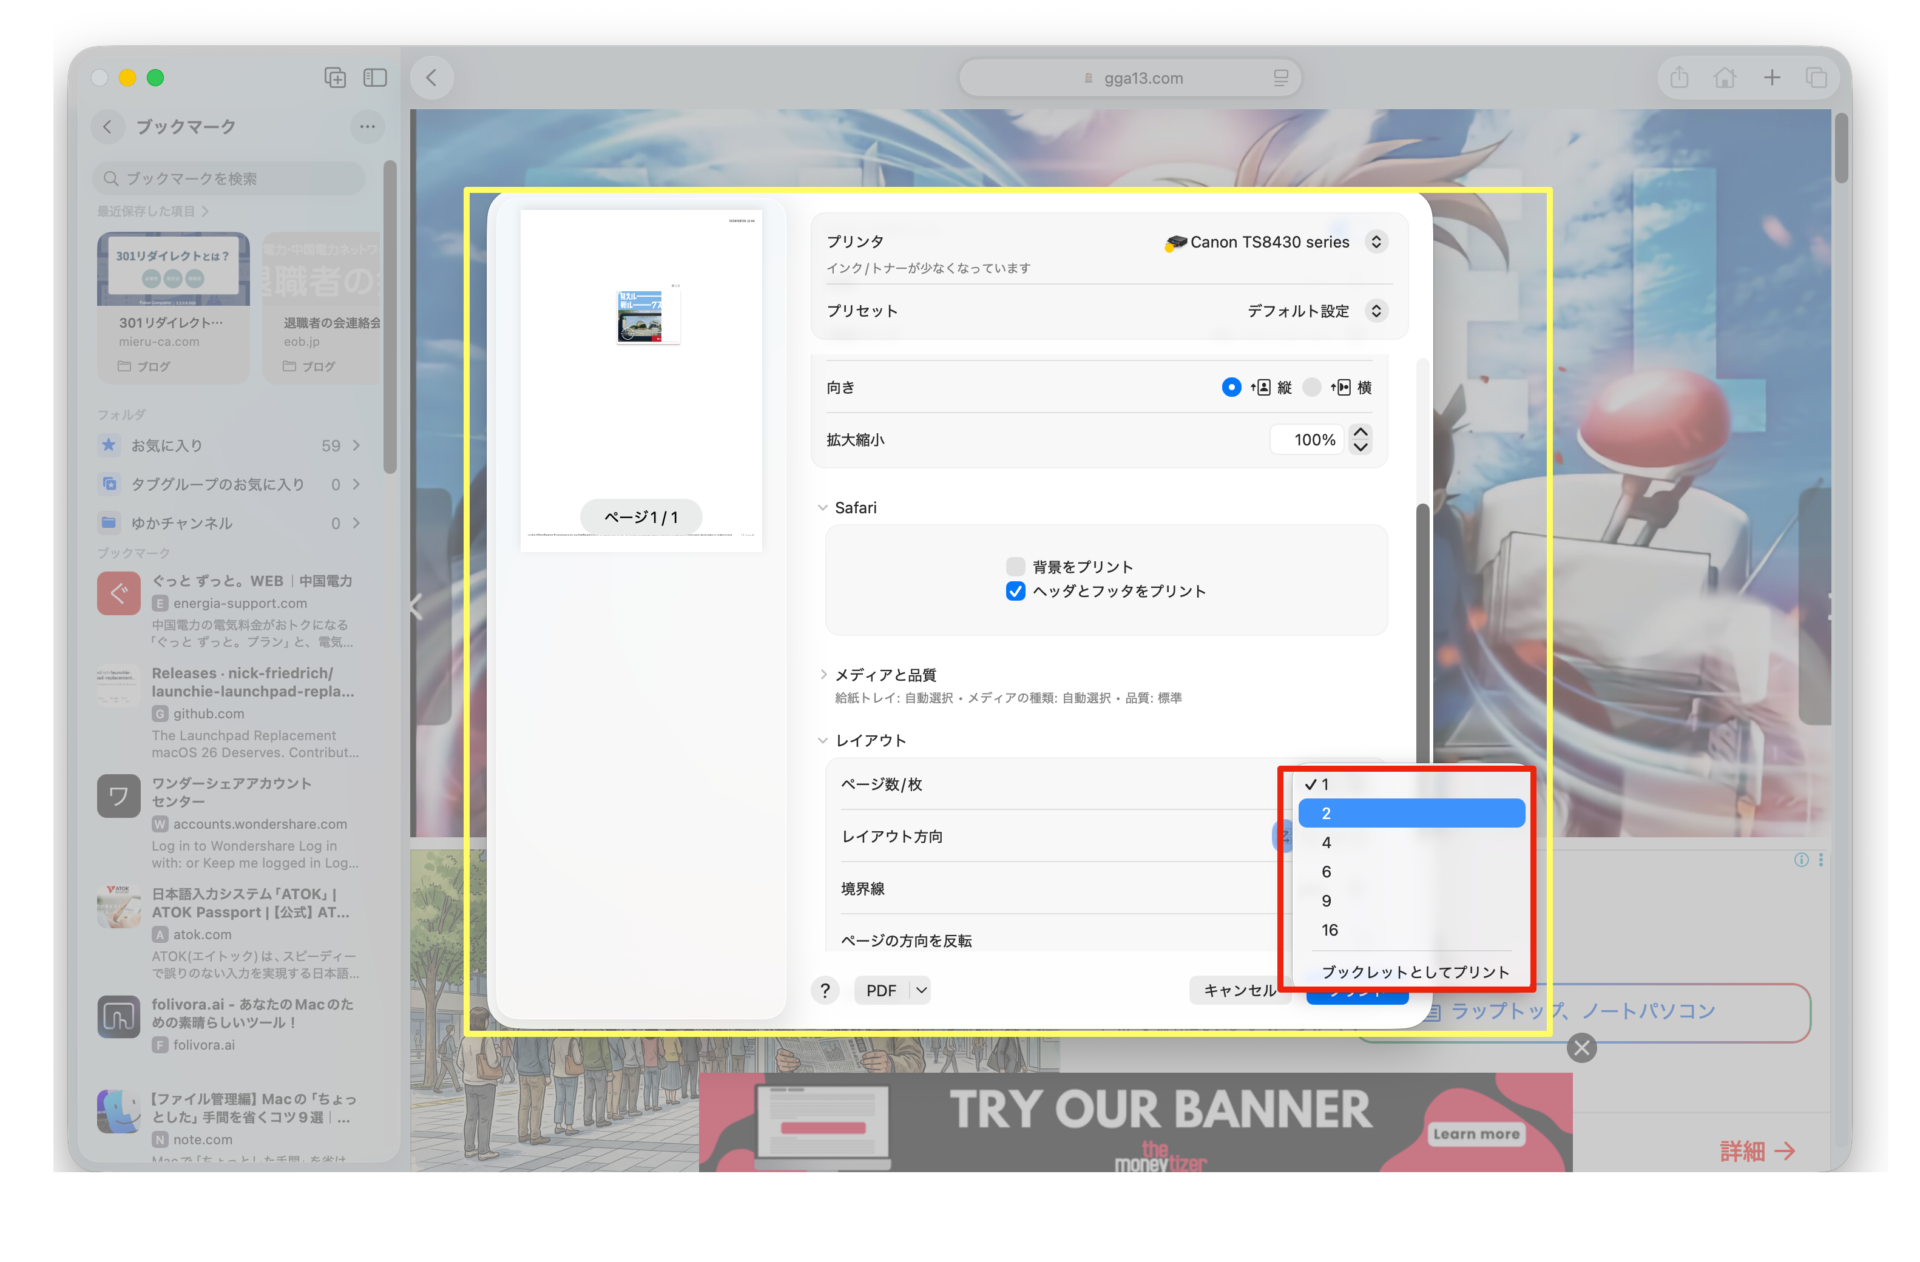Click the お気に入り star icon
This screenshot has width=1920, height=1262.
pyautogui.click(x=109, y=445)
